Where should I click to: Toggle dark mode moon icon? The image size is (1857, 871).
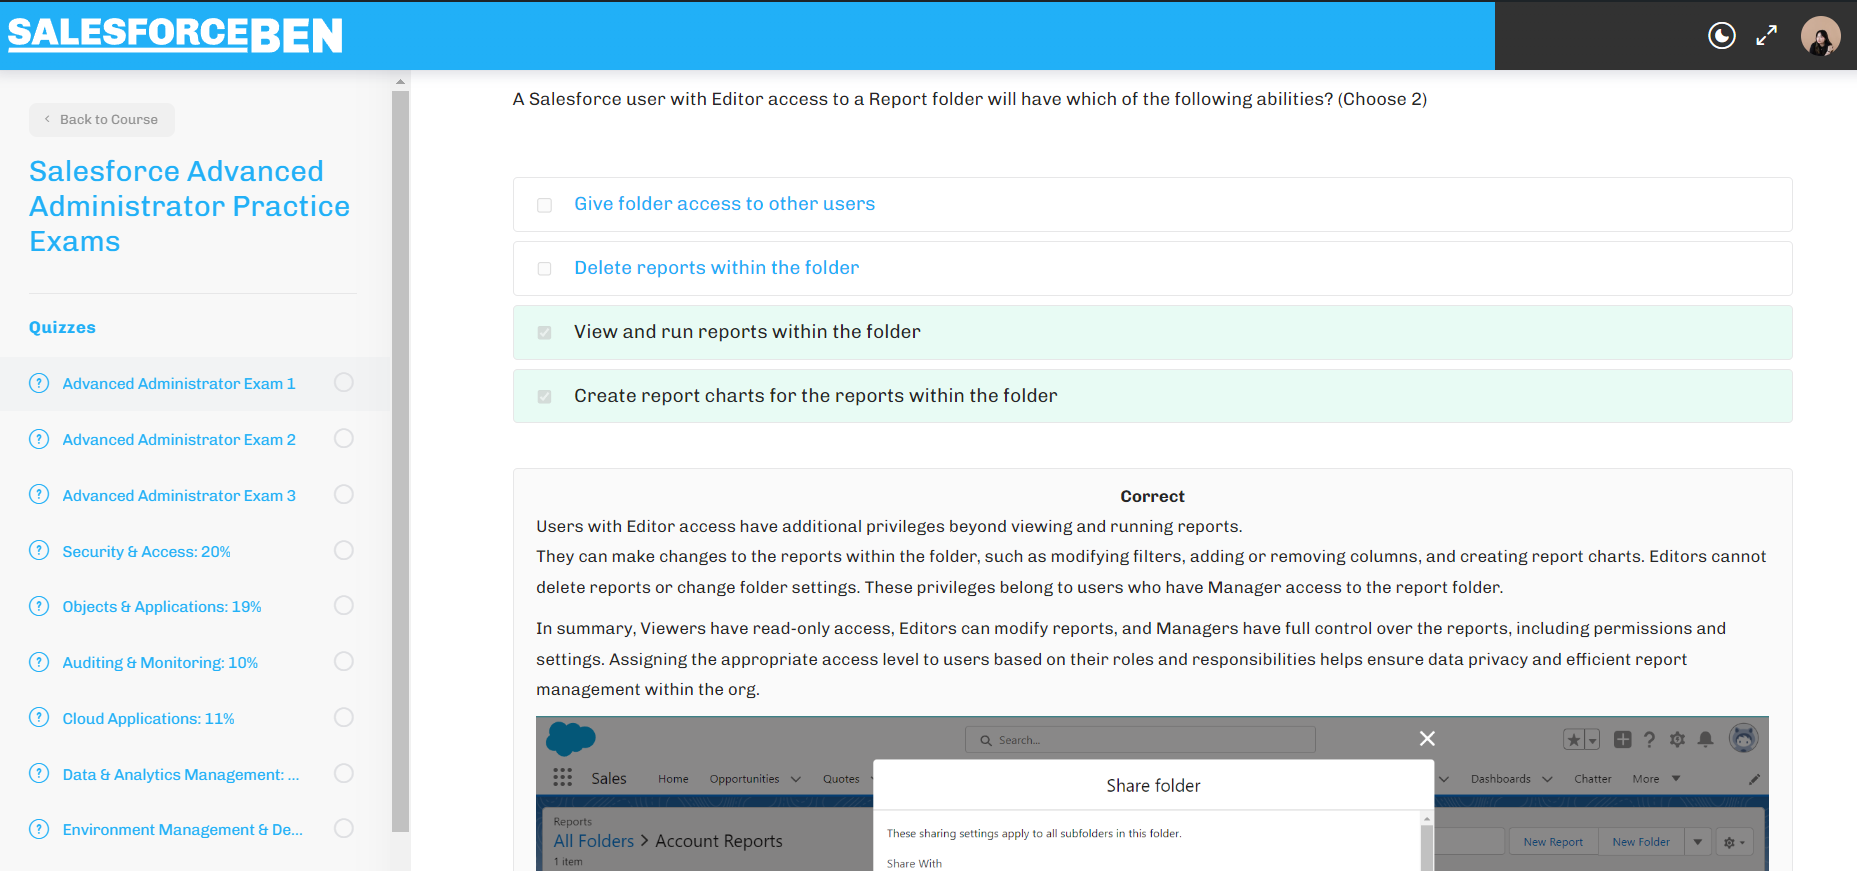coord(1721,36)
